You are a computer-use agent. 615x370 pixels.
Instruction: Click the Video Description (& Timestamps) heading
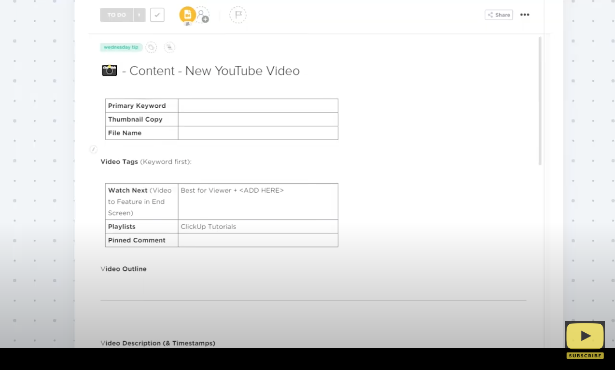(x=158, y=343)
